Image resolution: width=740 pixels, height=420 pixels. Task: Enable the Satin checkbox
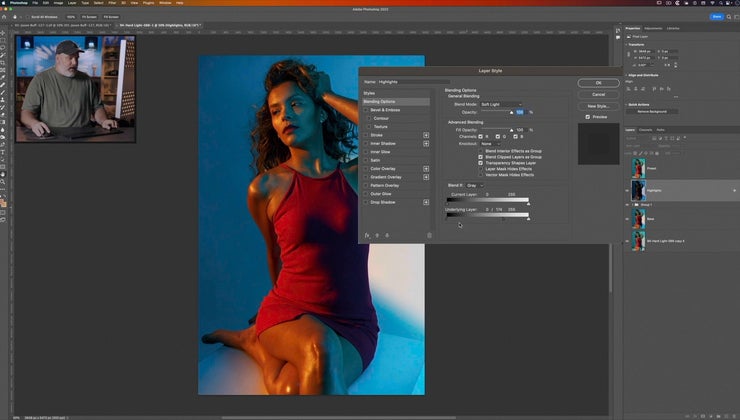tap(366, 160)
